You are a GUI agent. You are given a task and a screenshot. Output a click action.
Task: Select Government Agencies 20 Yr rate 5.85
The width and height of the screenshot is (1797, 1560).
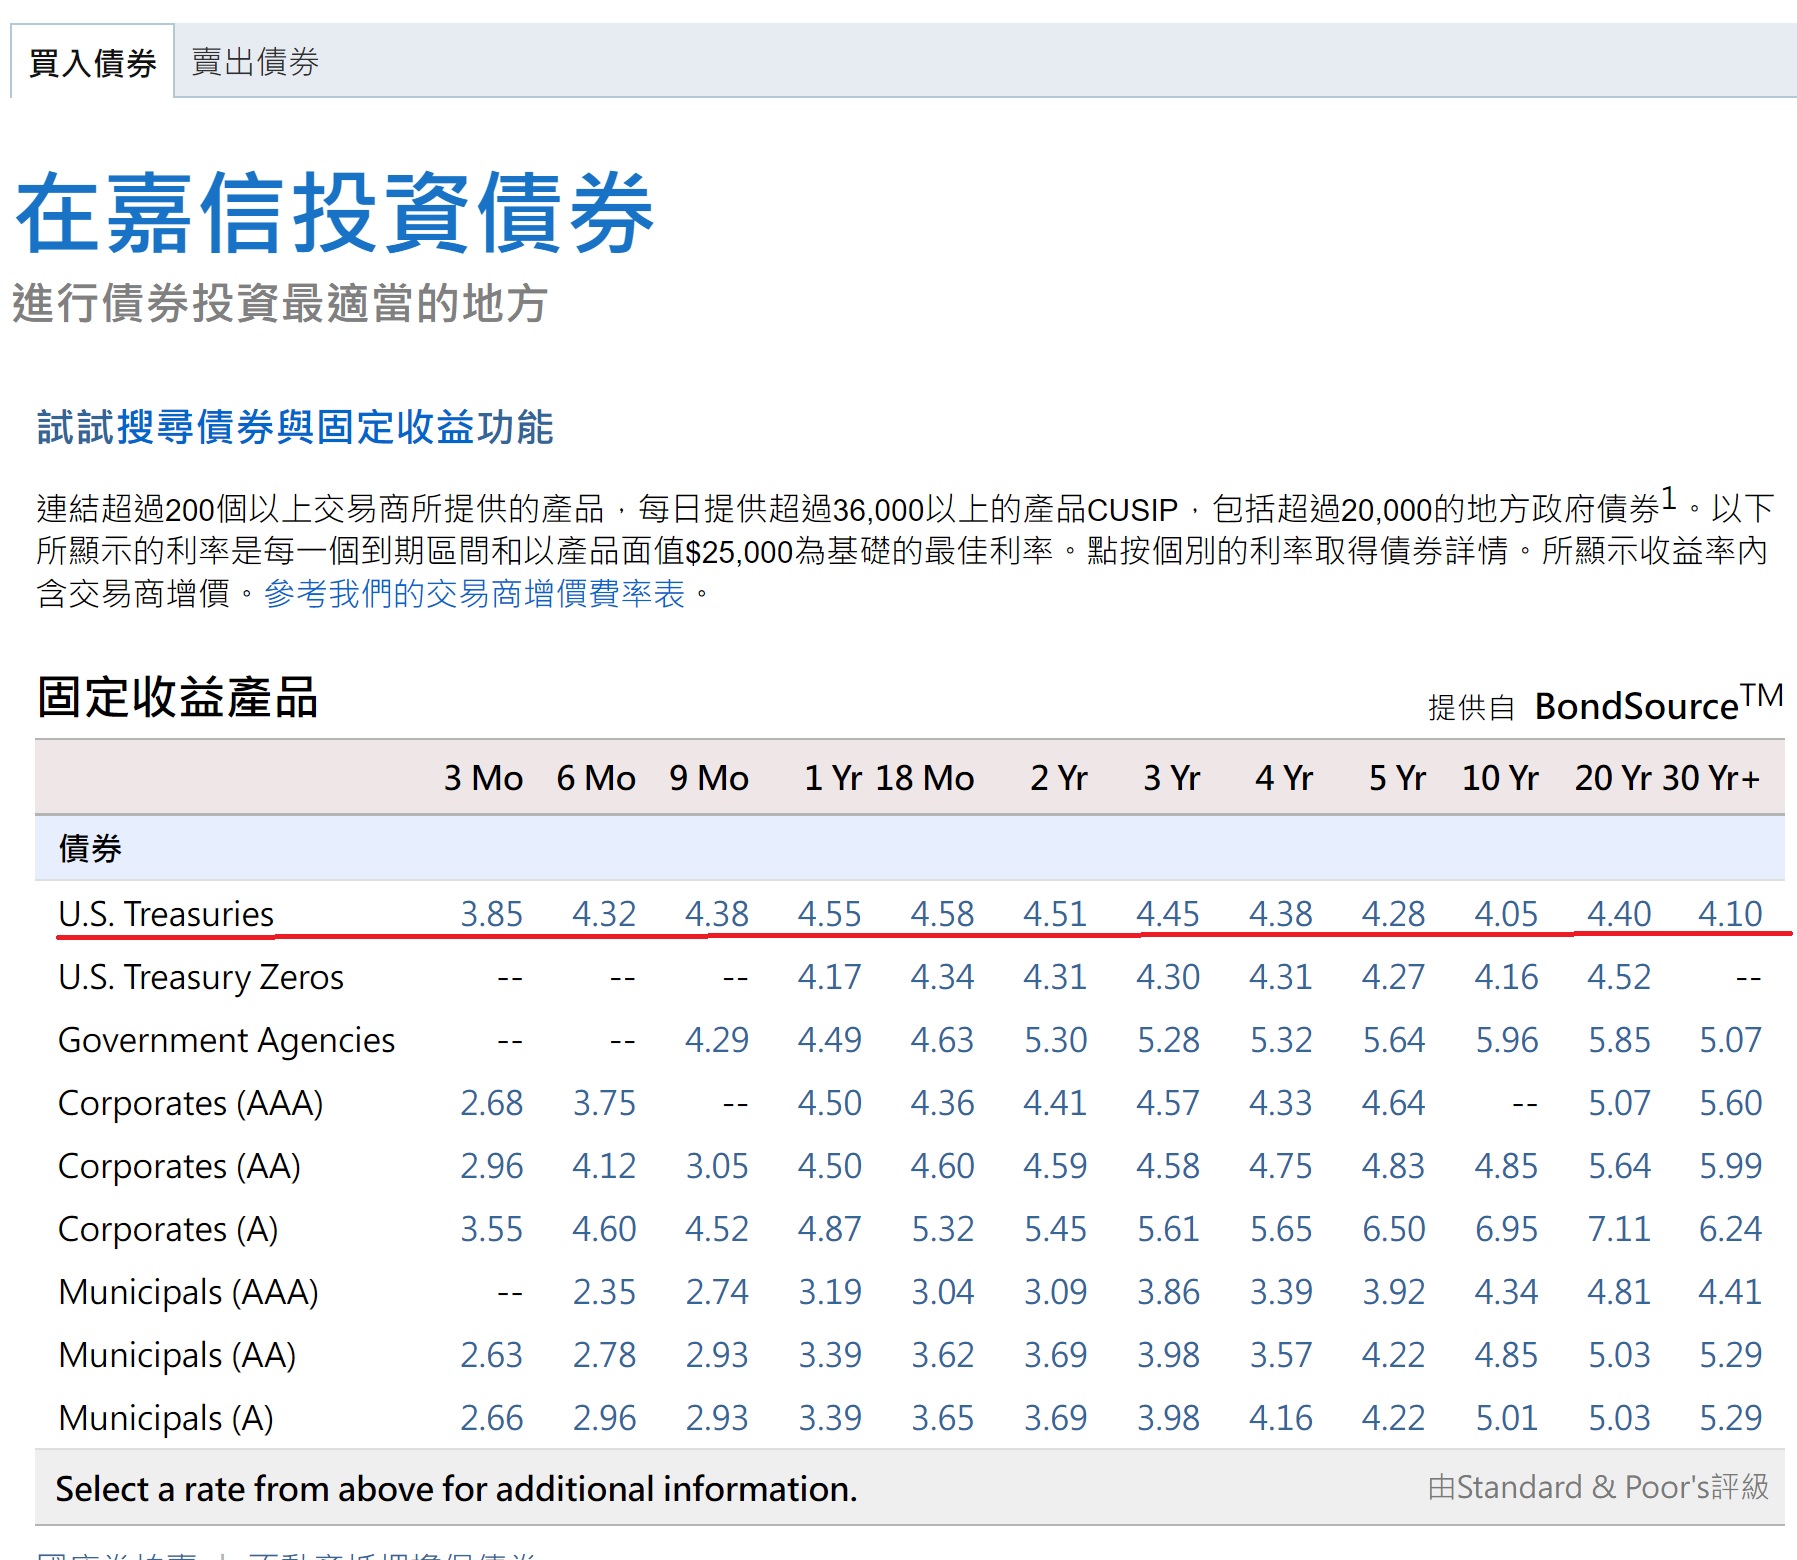1619,1040
